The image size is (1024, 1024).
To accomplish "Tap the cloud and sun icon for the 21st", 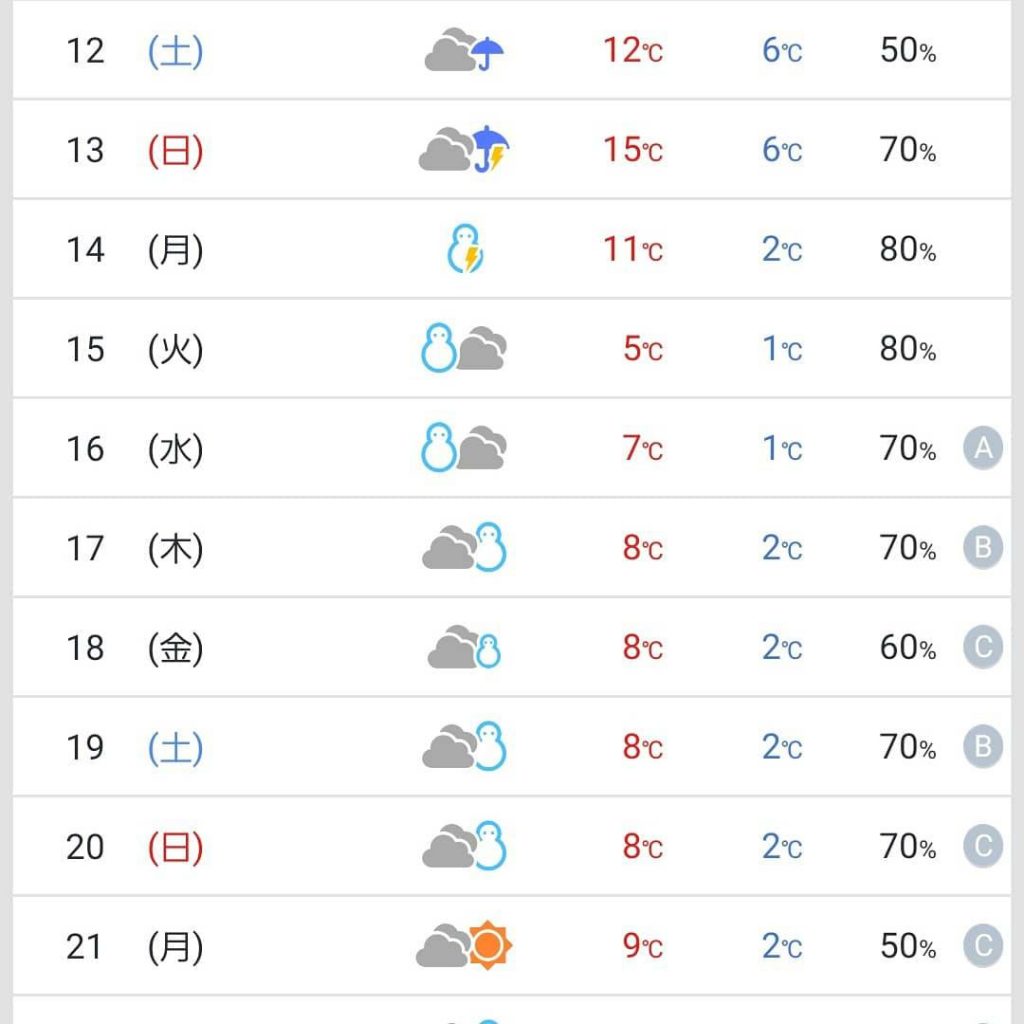I will (464, 946).
